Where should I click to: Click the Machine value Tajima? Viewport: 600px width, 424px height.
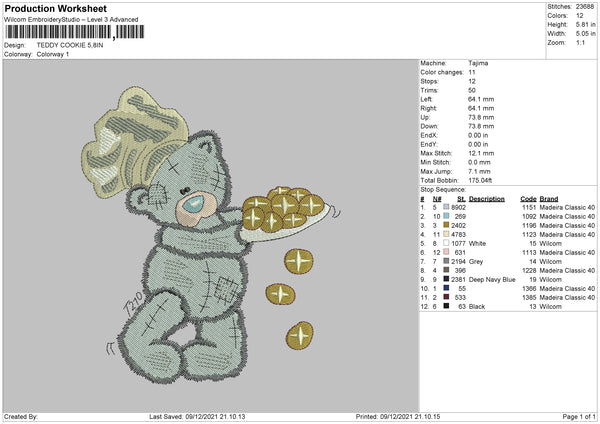[x=478, y=63]
